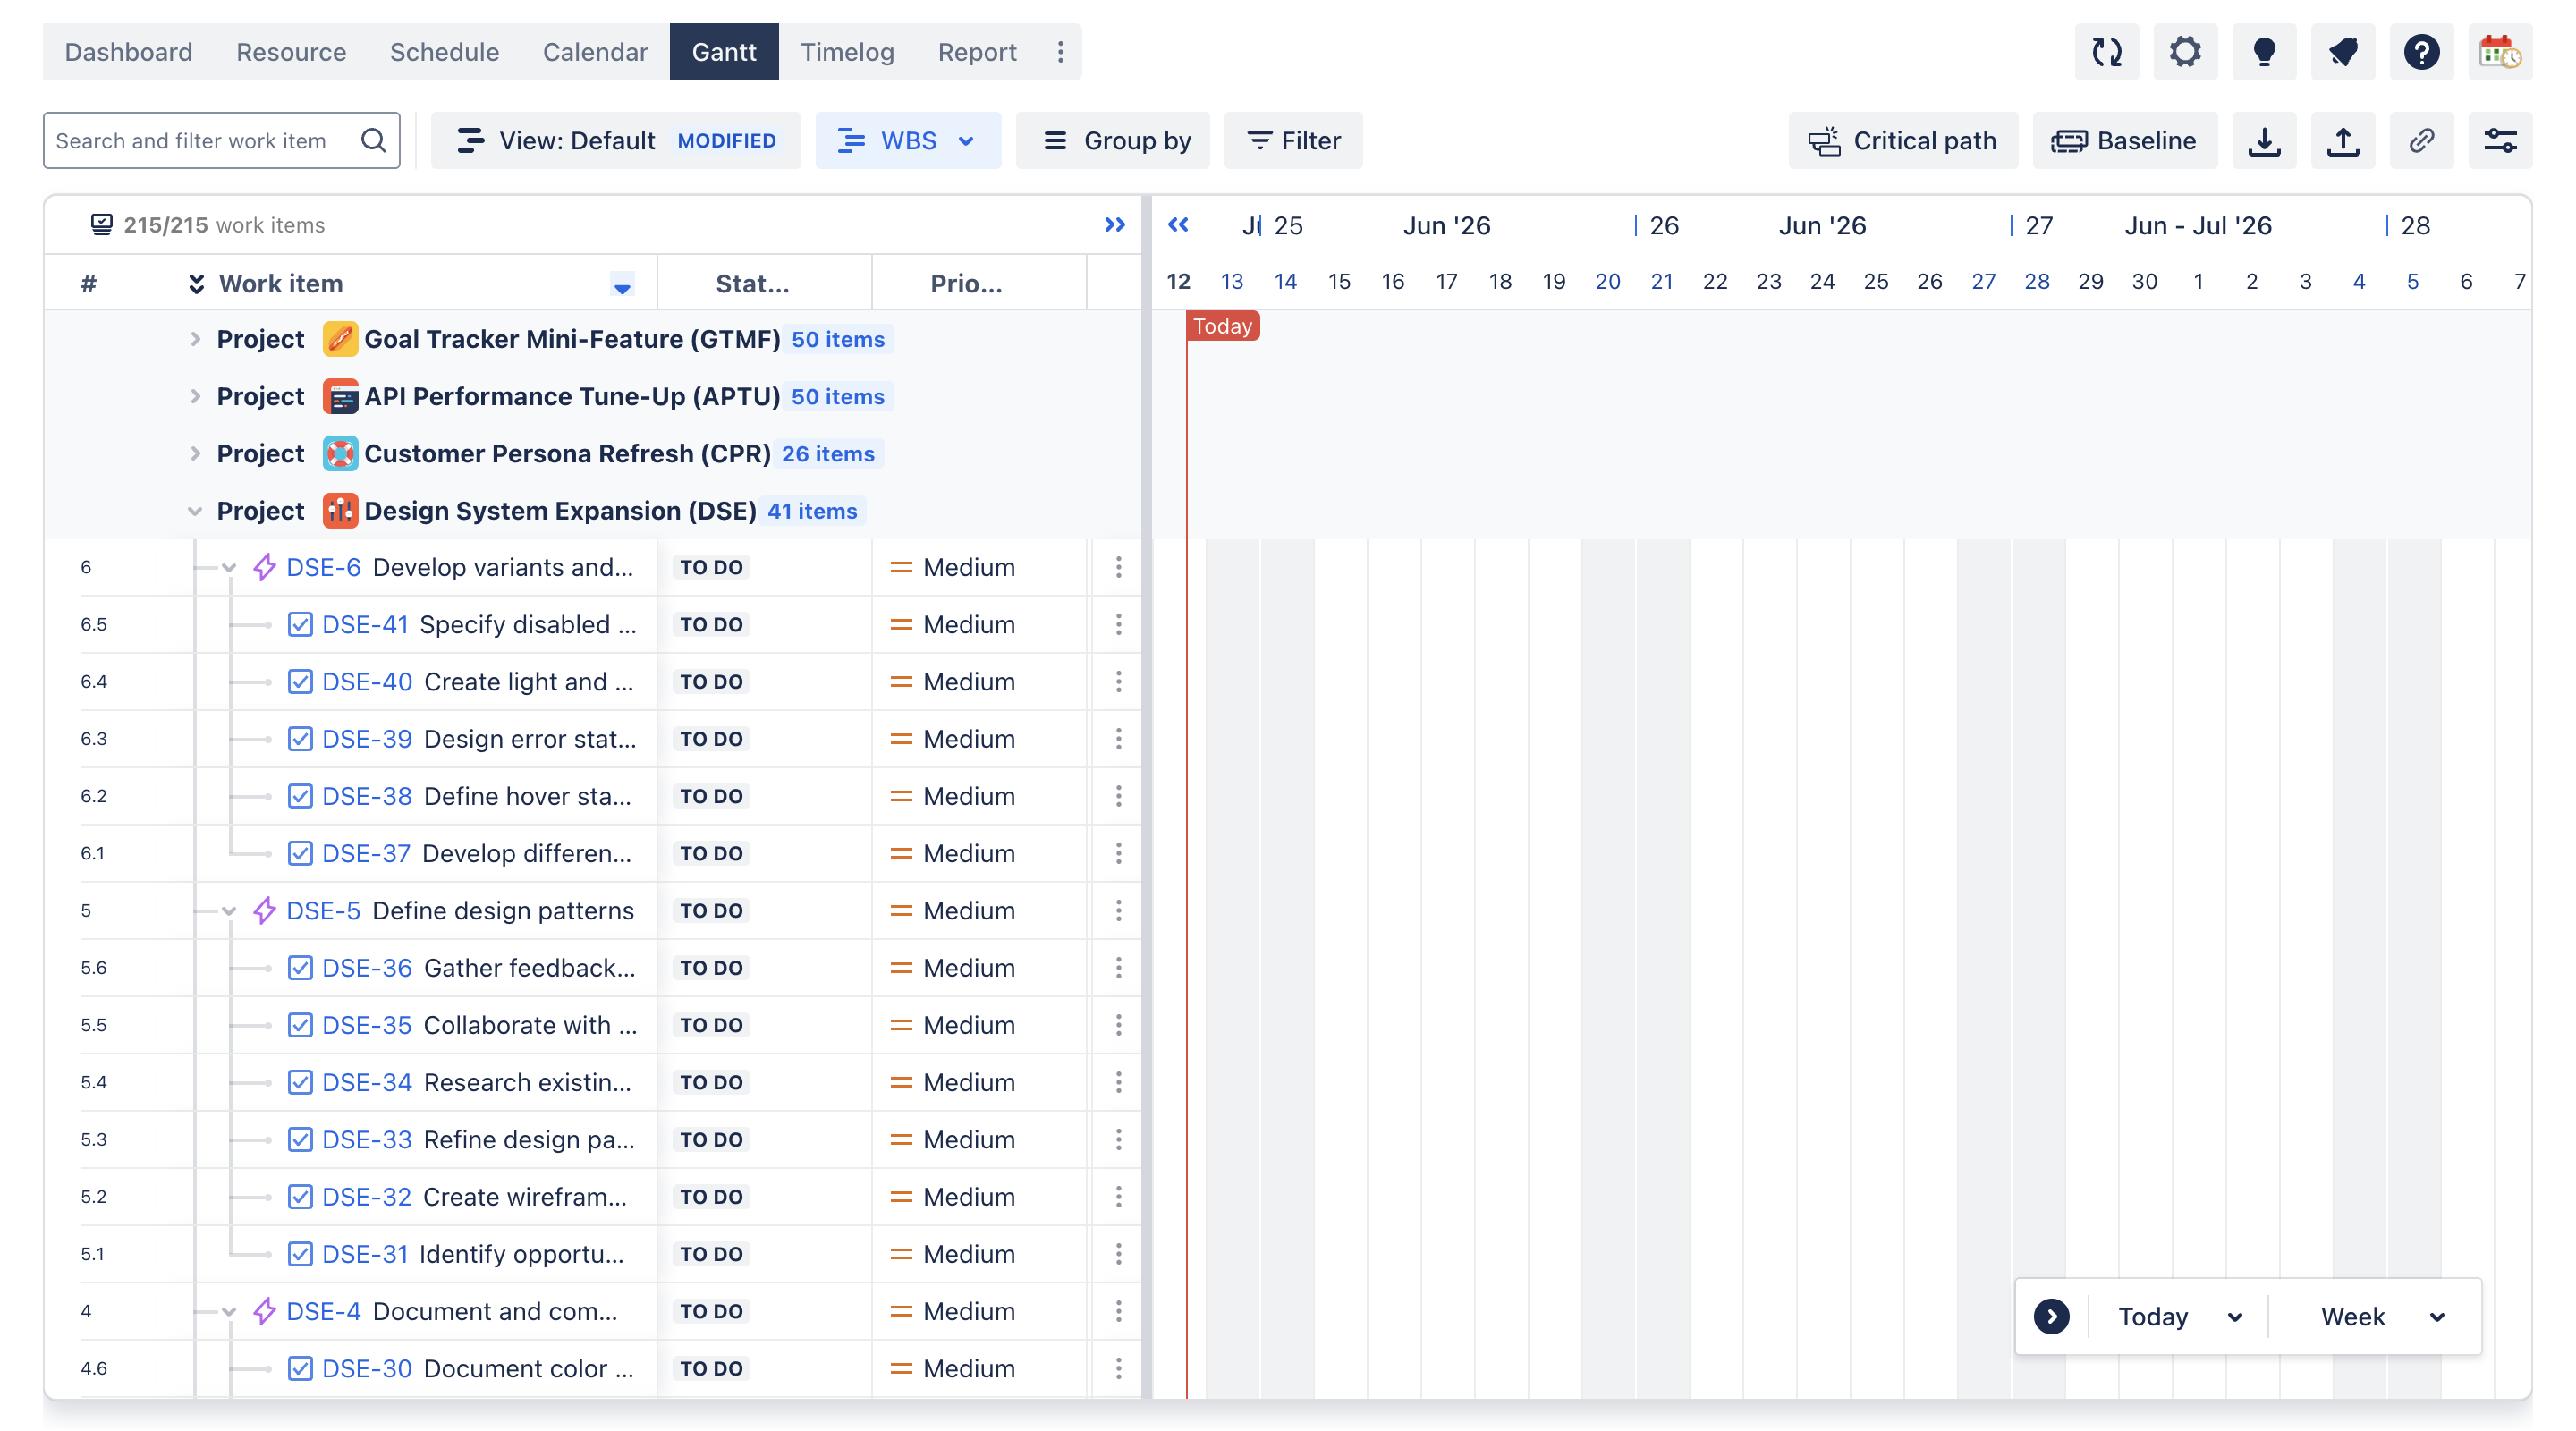Open more options for DSE-41 row
The height and width of the screenshot is (1431, 2576).
point(1118,624)
